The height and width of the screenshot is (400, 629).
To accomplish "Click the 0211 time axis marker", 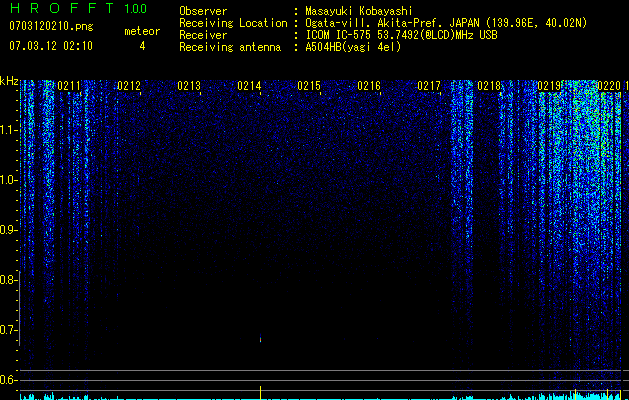I will (69, 86).
